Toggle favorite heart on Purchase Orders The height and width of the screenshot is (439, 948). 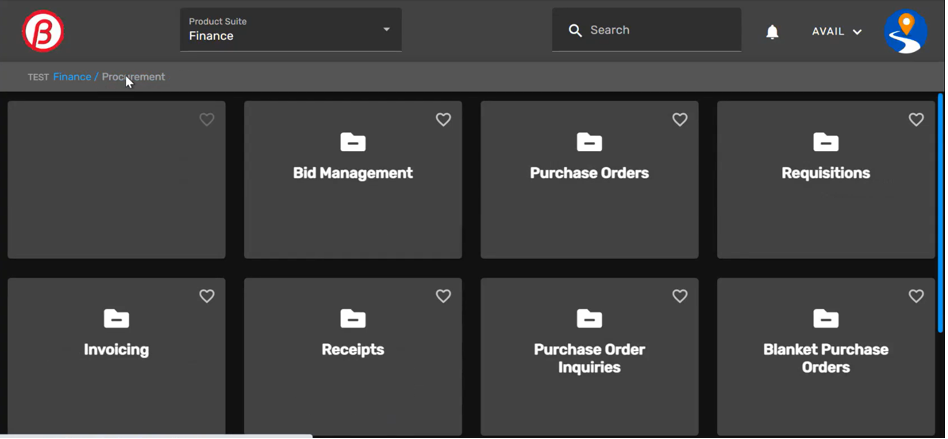tap(680, 120)
